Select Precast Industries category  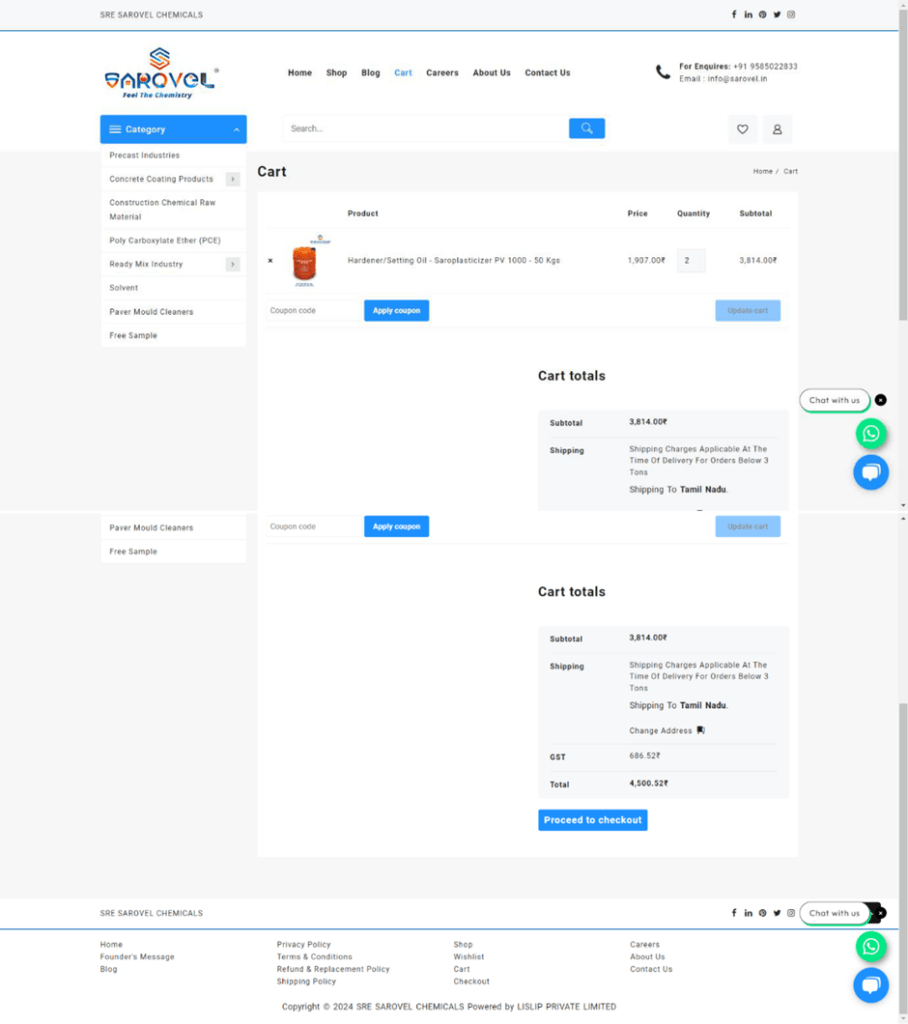144,155
